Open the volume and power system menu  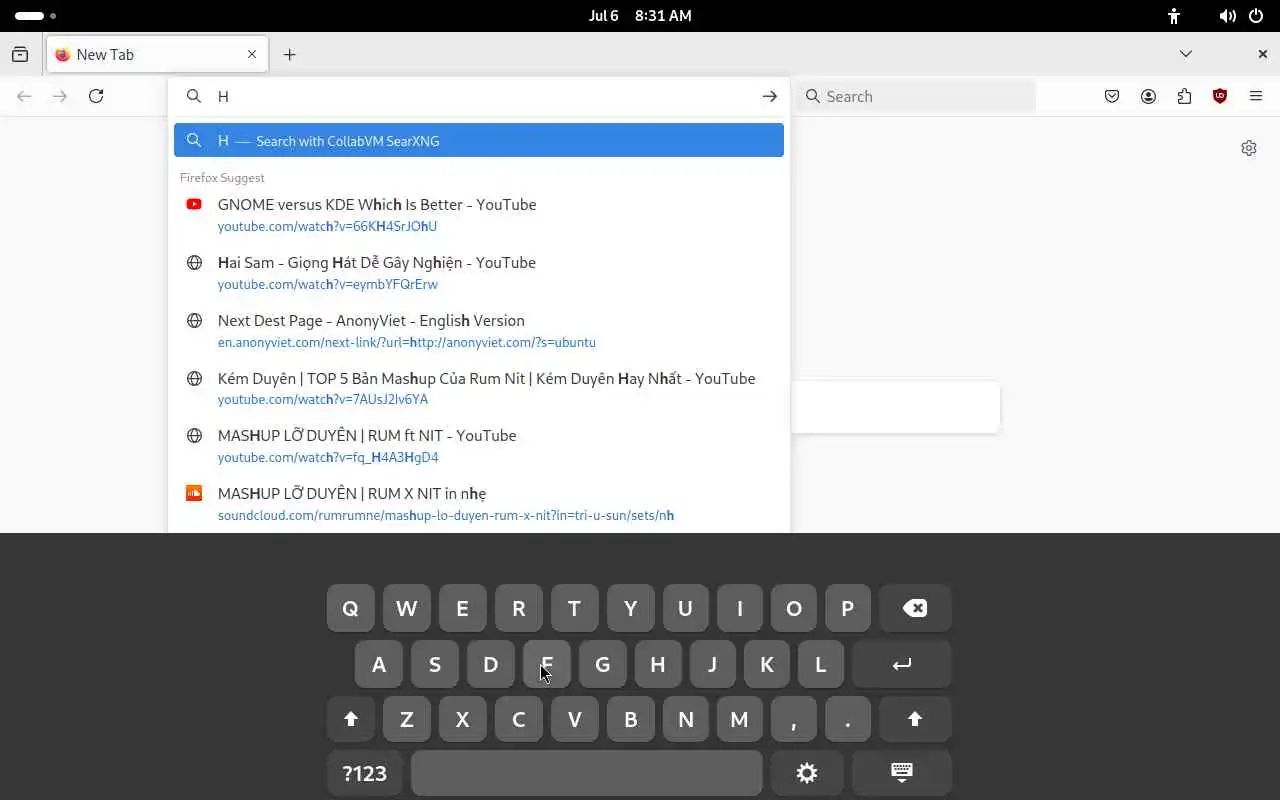coord(1241,16)
